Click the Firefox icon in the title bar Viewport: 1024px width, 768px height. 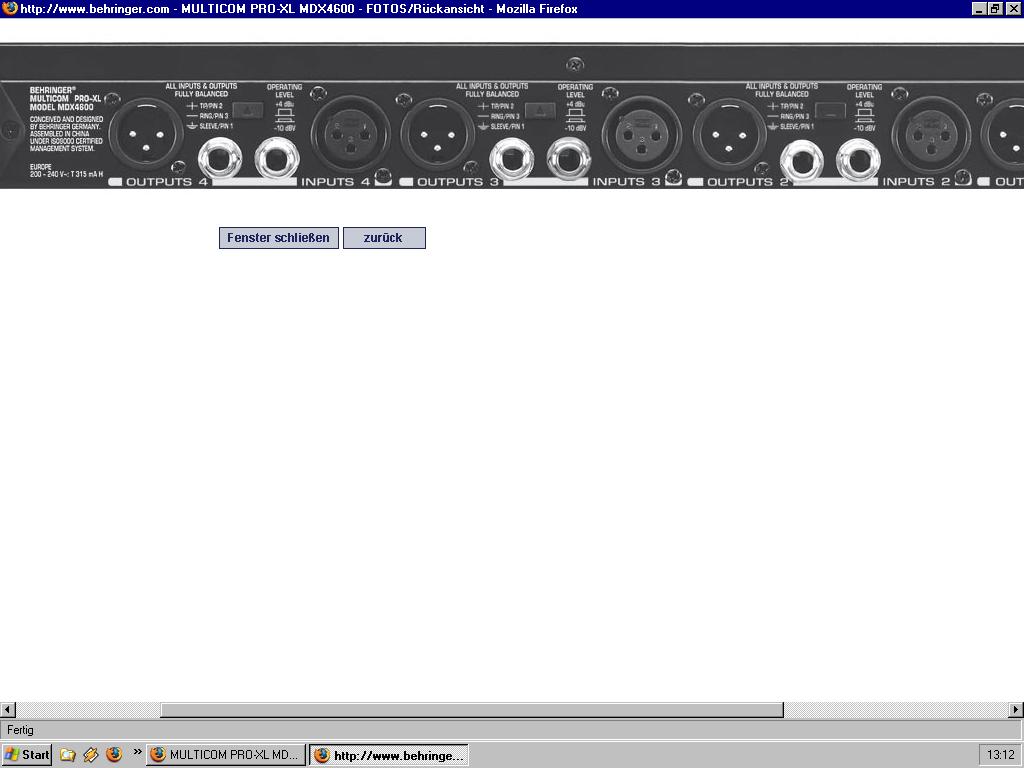point(10,8)
